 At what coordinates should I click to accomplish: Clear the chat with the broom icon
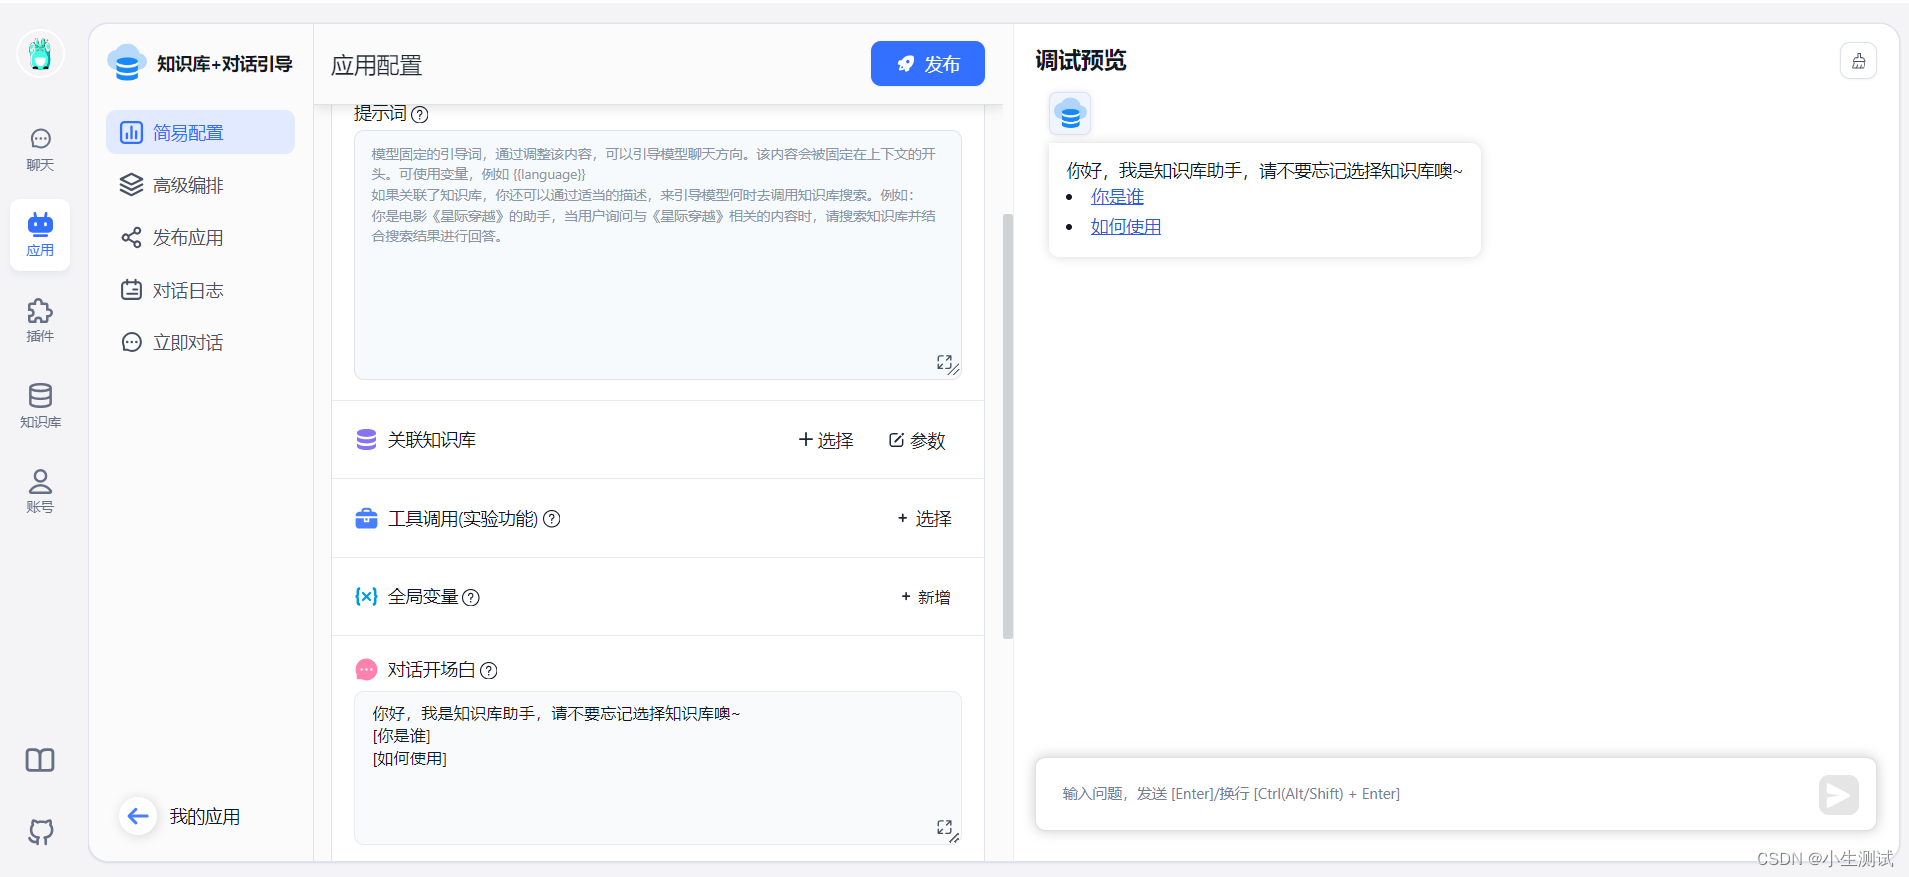click(1858, 61)
